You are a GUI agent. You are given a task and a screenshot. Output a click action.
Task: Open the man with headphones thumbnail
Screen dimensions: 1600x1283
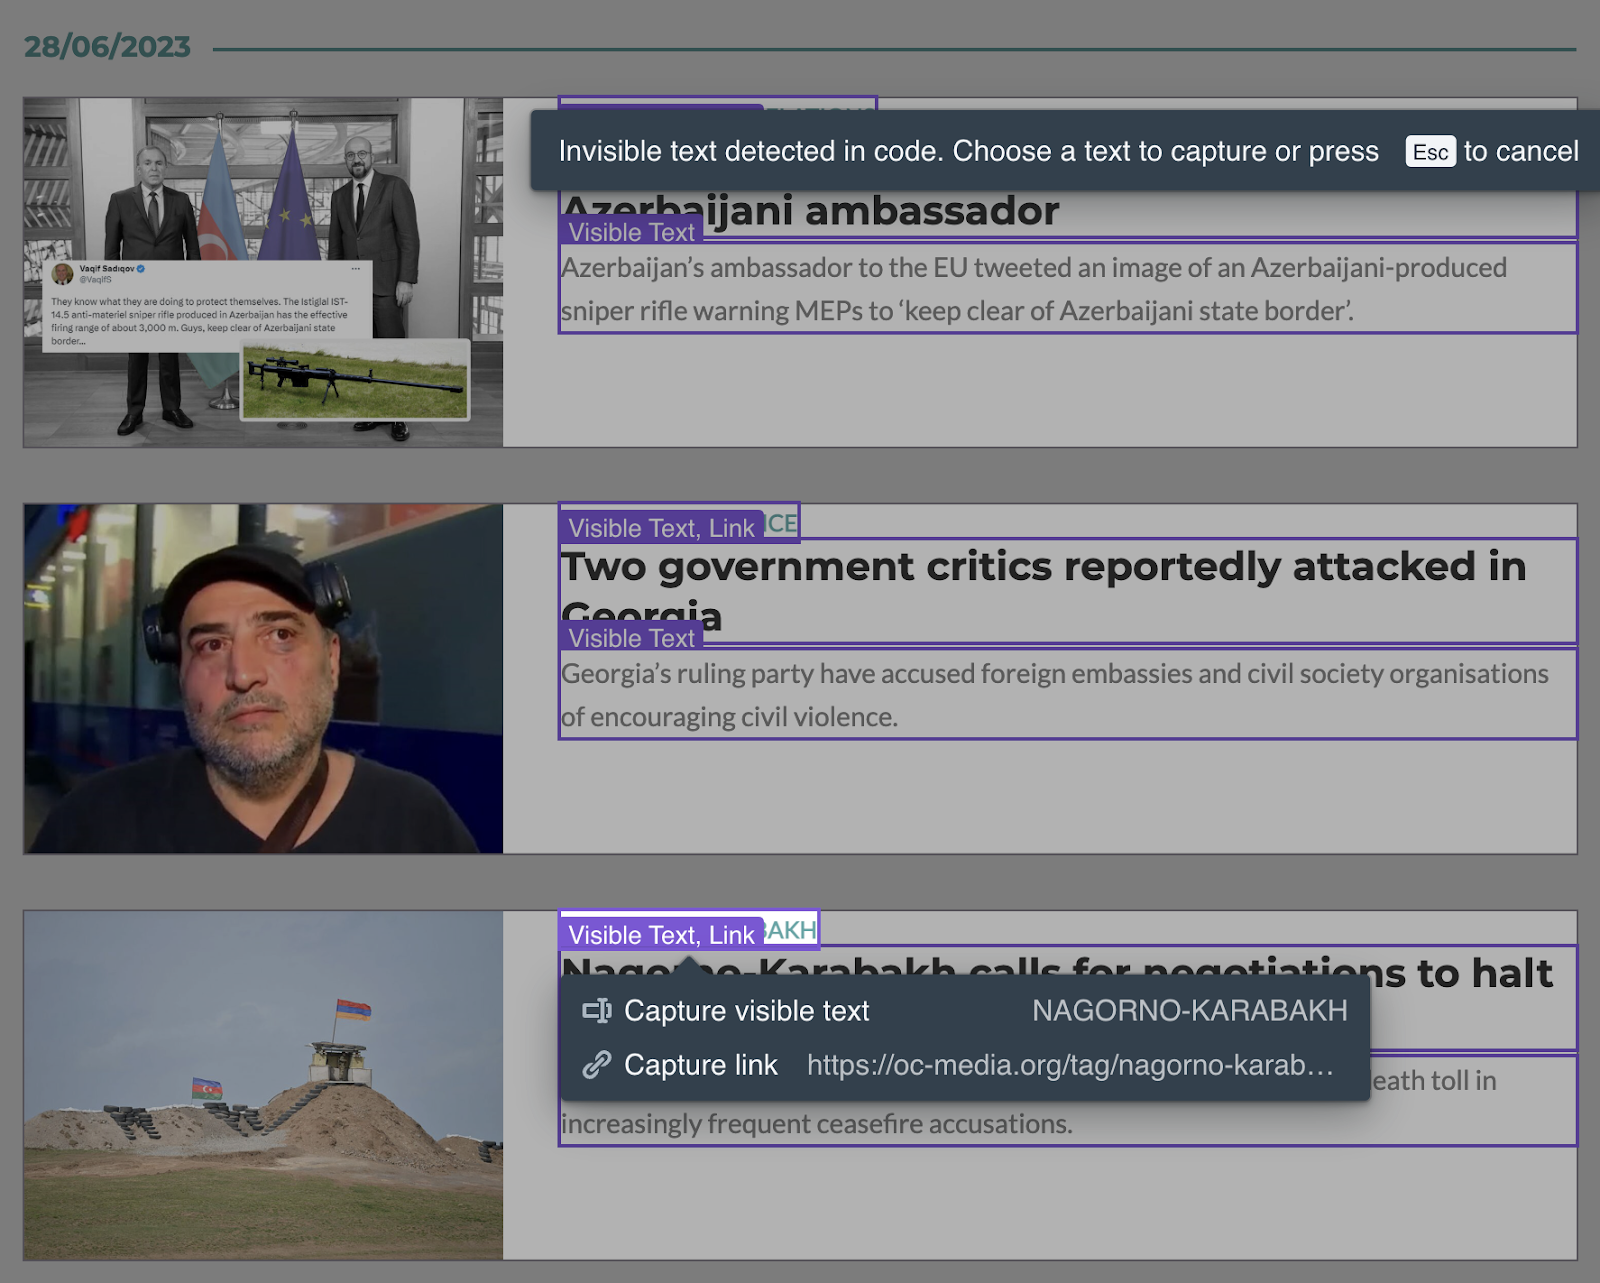coord(263,679)
